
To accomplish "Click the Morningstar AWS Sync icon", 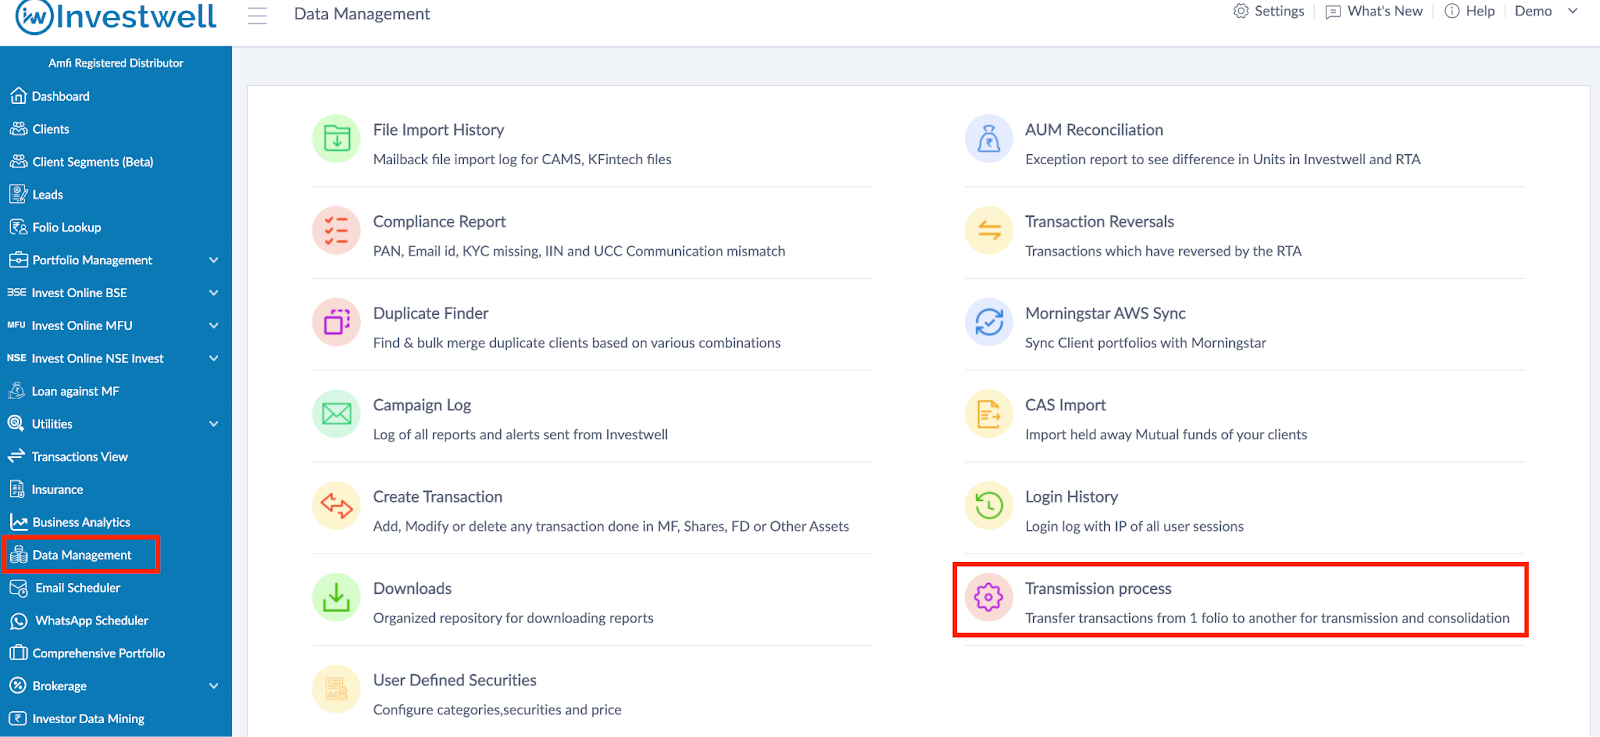I will tap(989, 322).
